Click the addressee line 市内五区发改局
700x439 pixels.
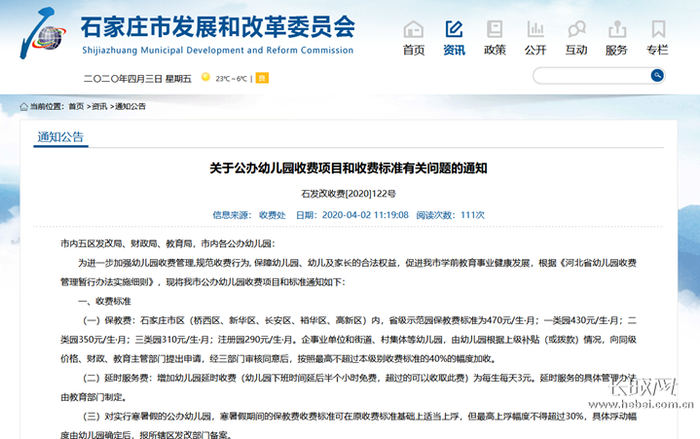pyautogui.click(x=168, y=243)
